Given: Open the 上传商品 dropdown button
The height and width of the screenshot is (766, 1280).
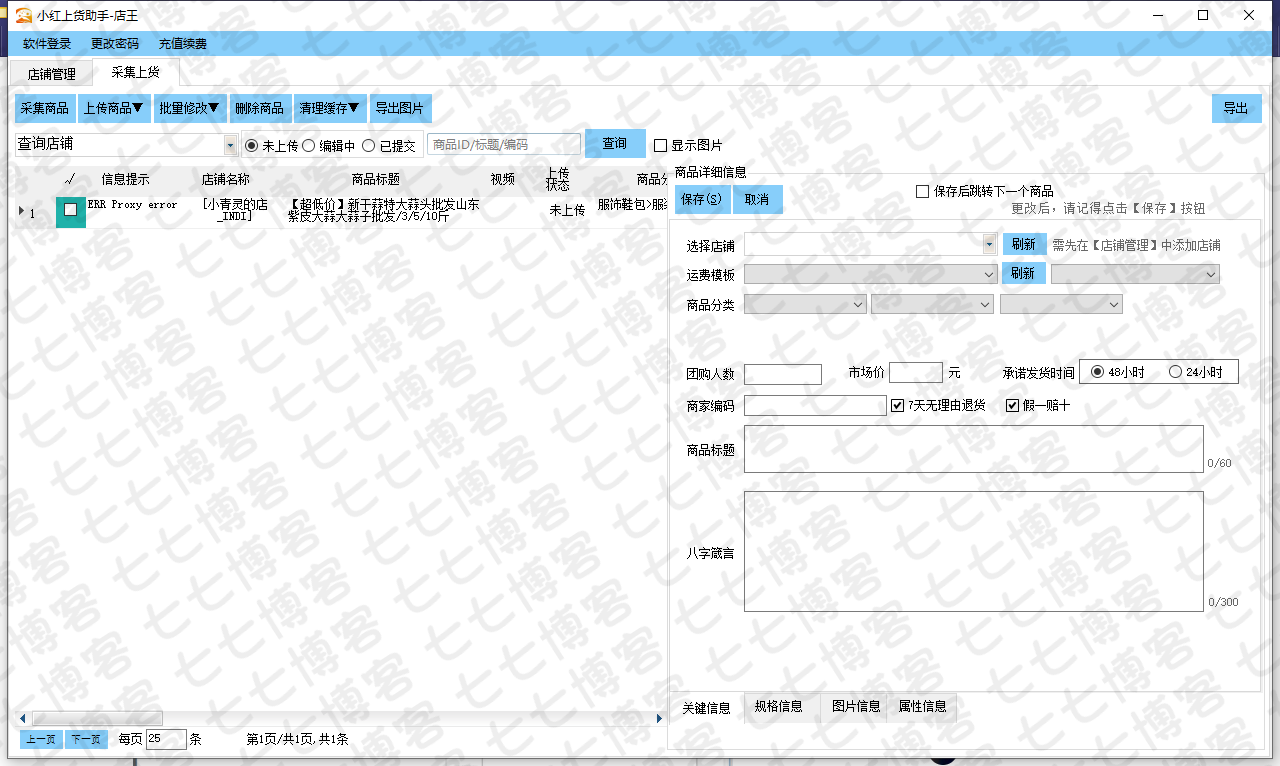Looking at the screenshot, I should (113, 108).
